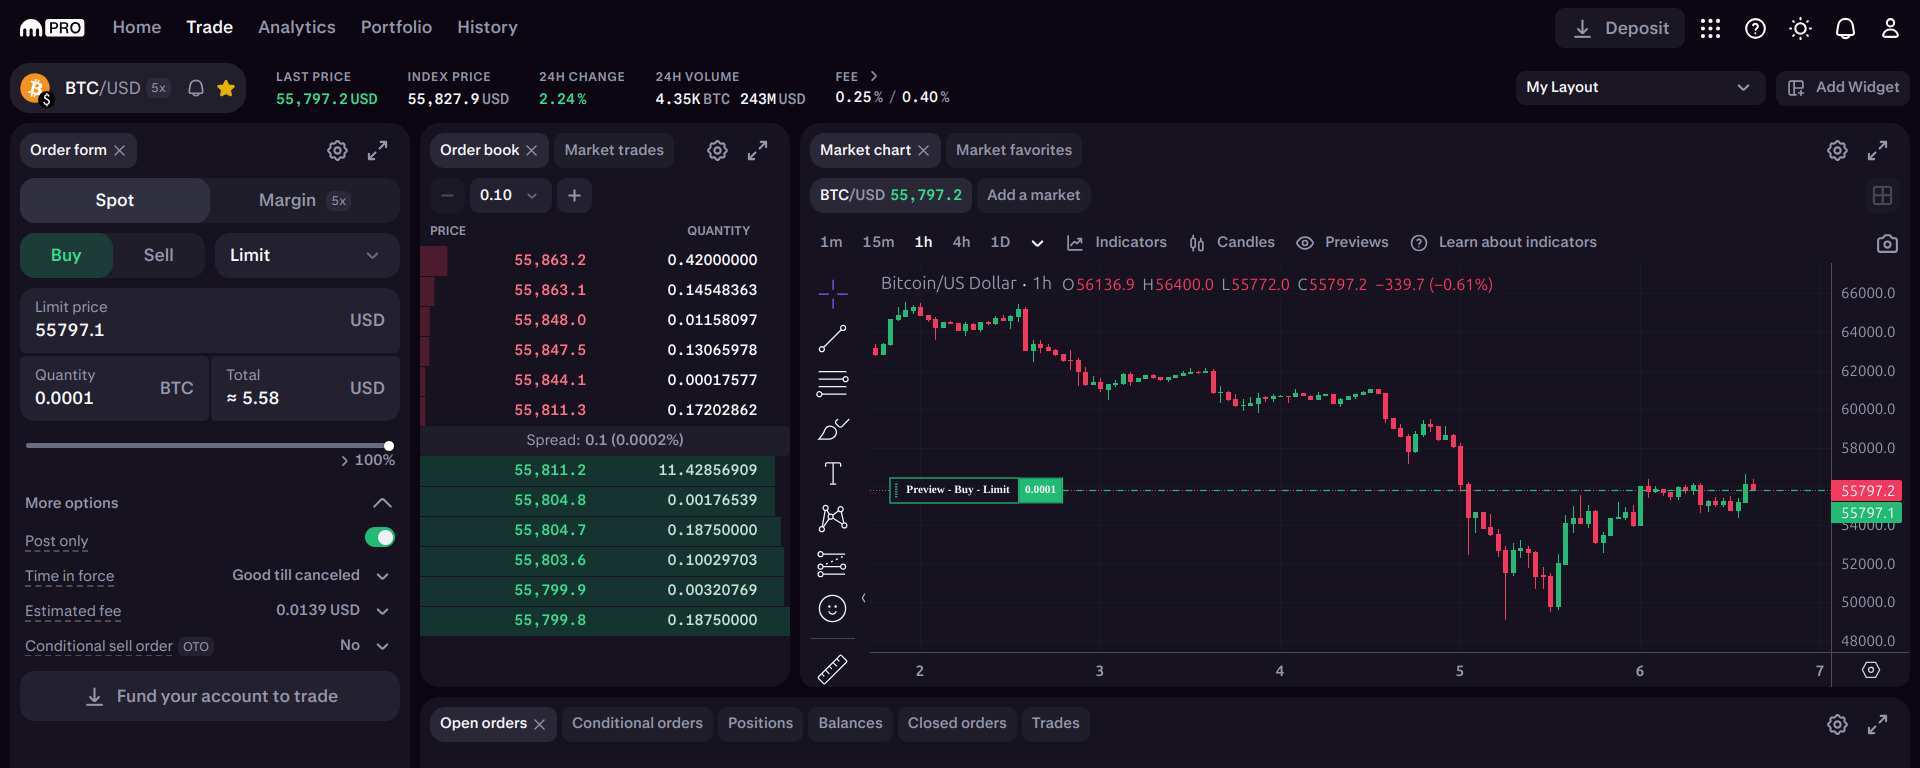Open the Analytics menu
This screenshot has width=1920, height=768.
297,27
